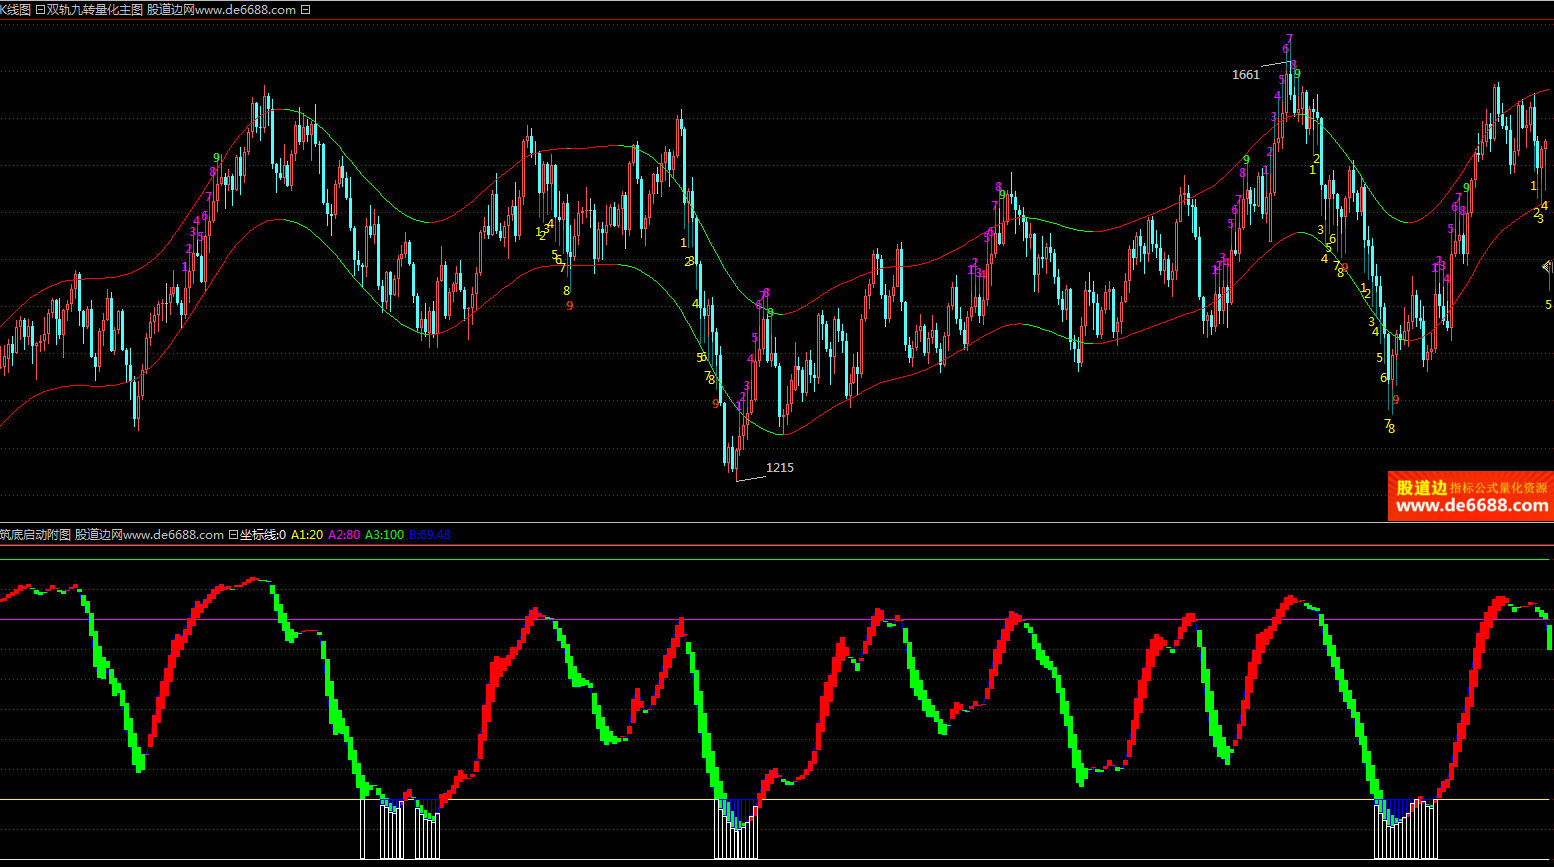Click the blue B:69.48 value label
The width and height of the screenshot is (1554, 867).
(x=430, y=535)
